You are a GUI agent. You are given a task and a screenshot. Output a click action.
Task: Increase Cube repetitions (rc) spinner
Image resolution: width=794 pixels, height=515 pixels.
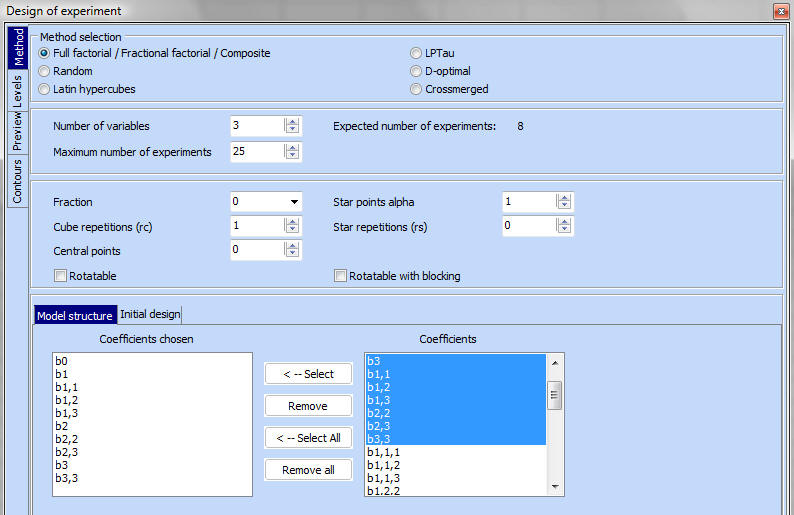pos(292,222)
